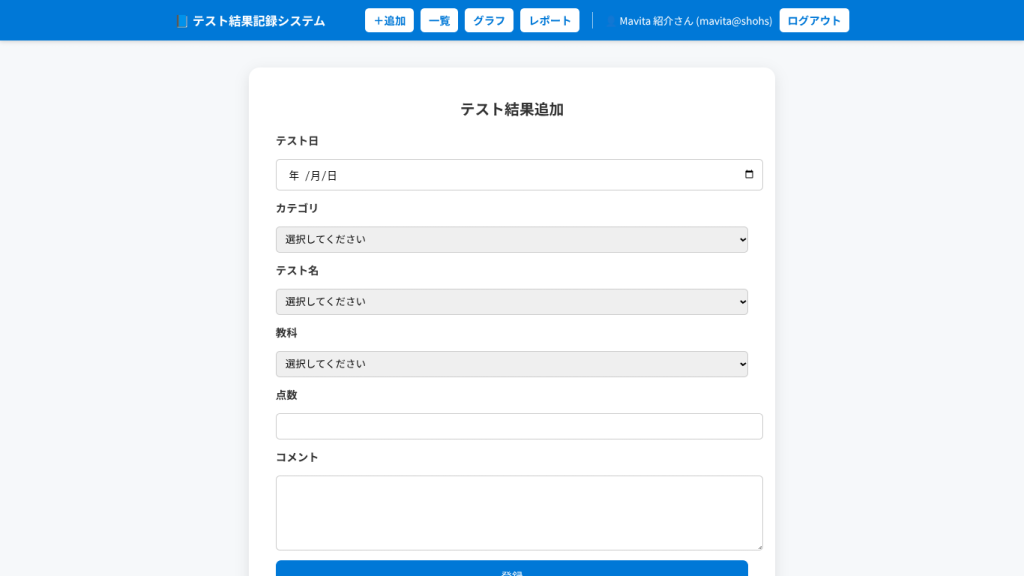The width and height of the screenshot is (1024, 576).
Task: Click the logged-in user name text
Action: tap(695, 21)
